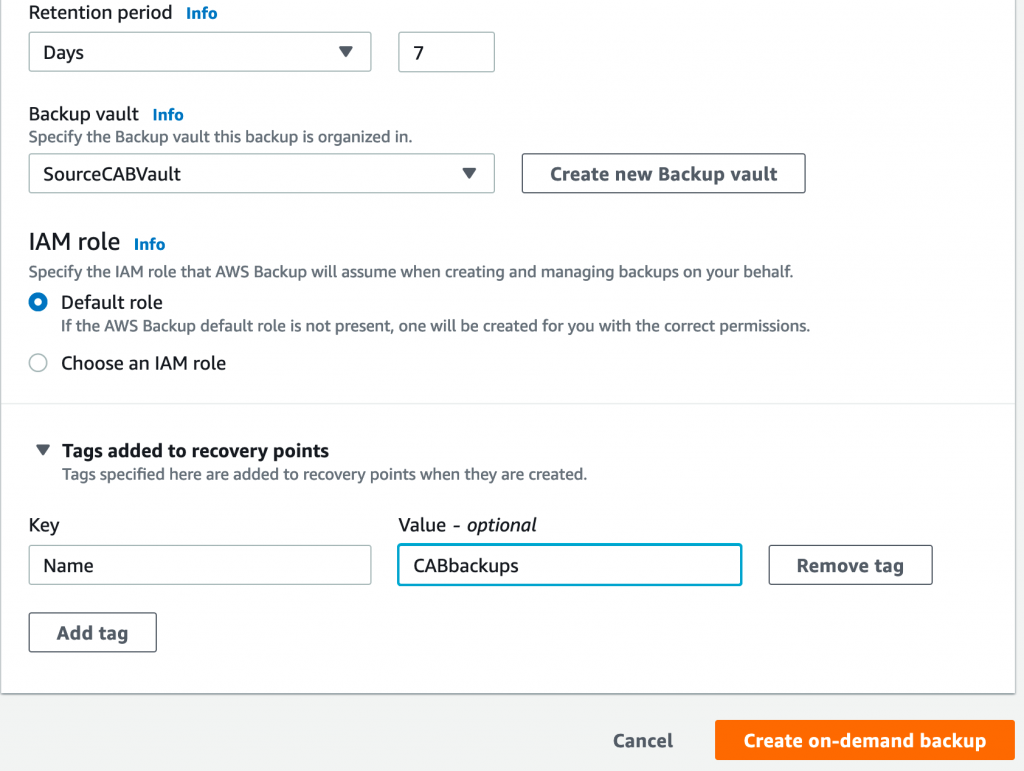Select the Default role radio button
Image resolution: width=1024 pixels, height=771 pixels.
click(37, 302)
